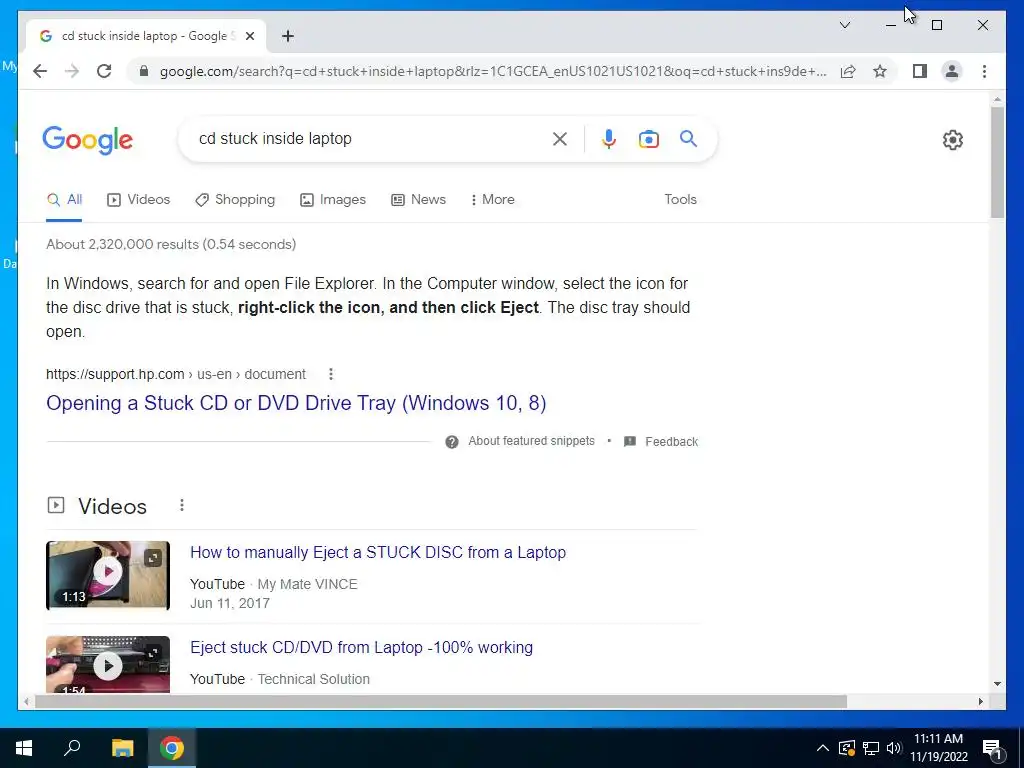
Task: Click 'About featured snippets'
Action: [532, 441]
